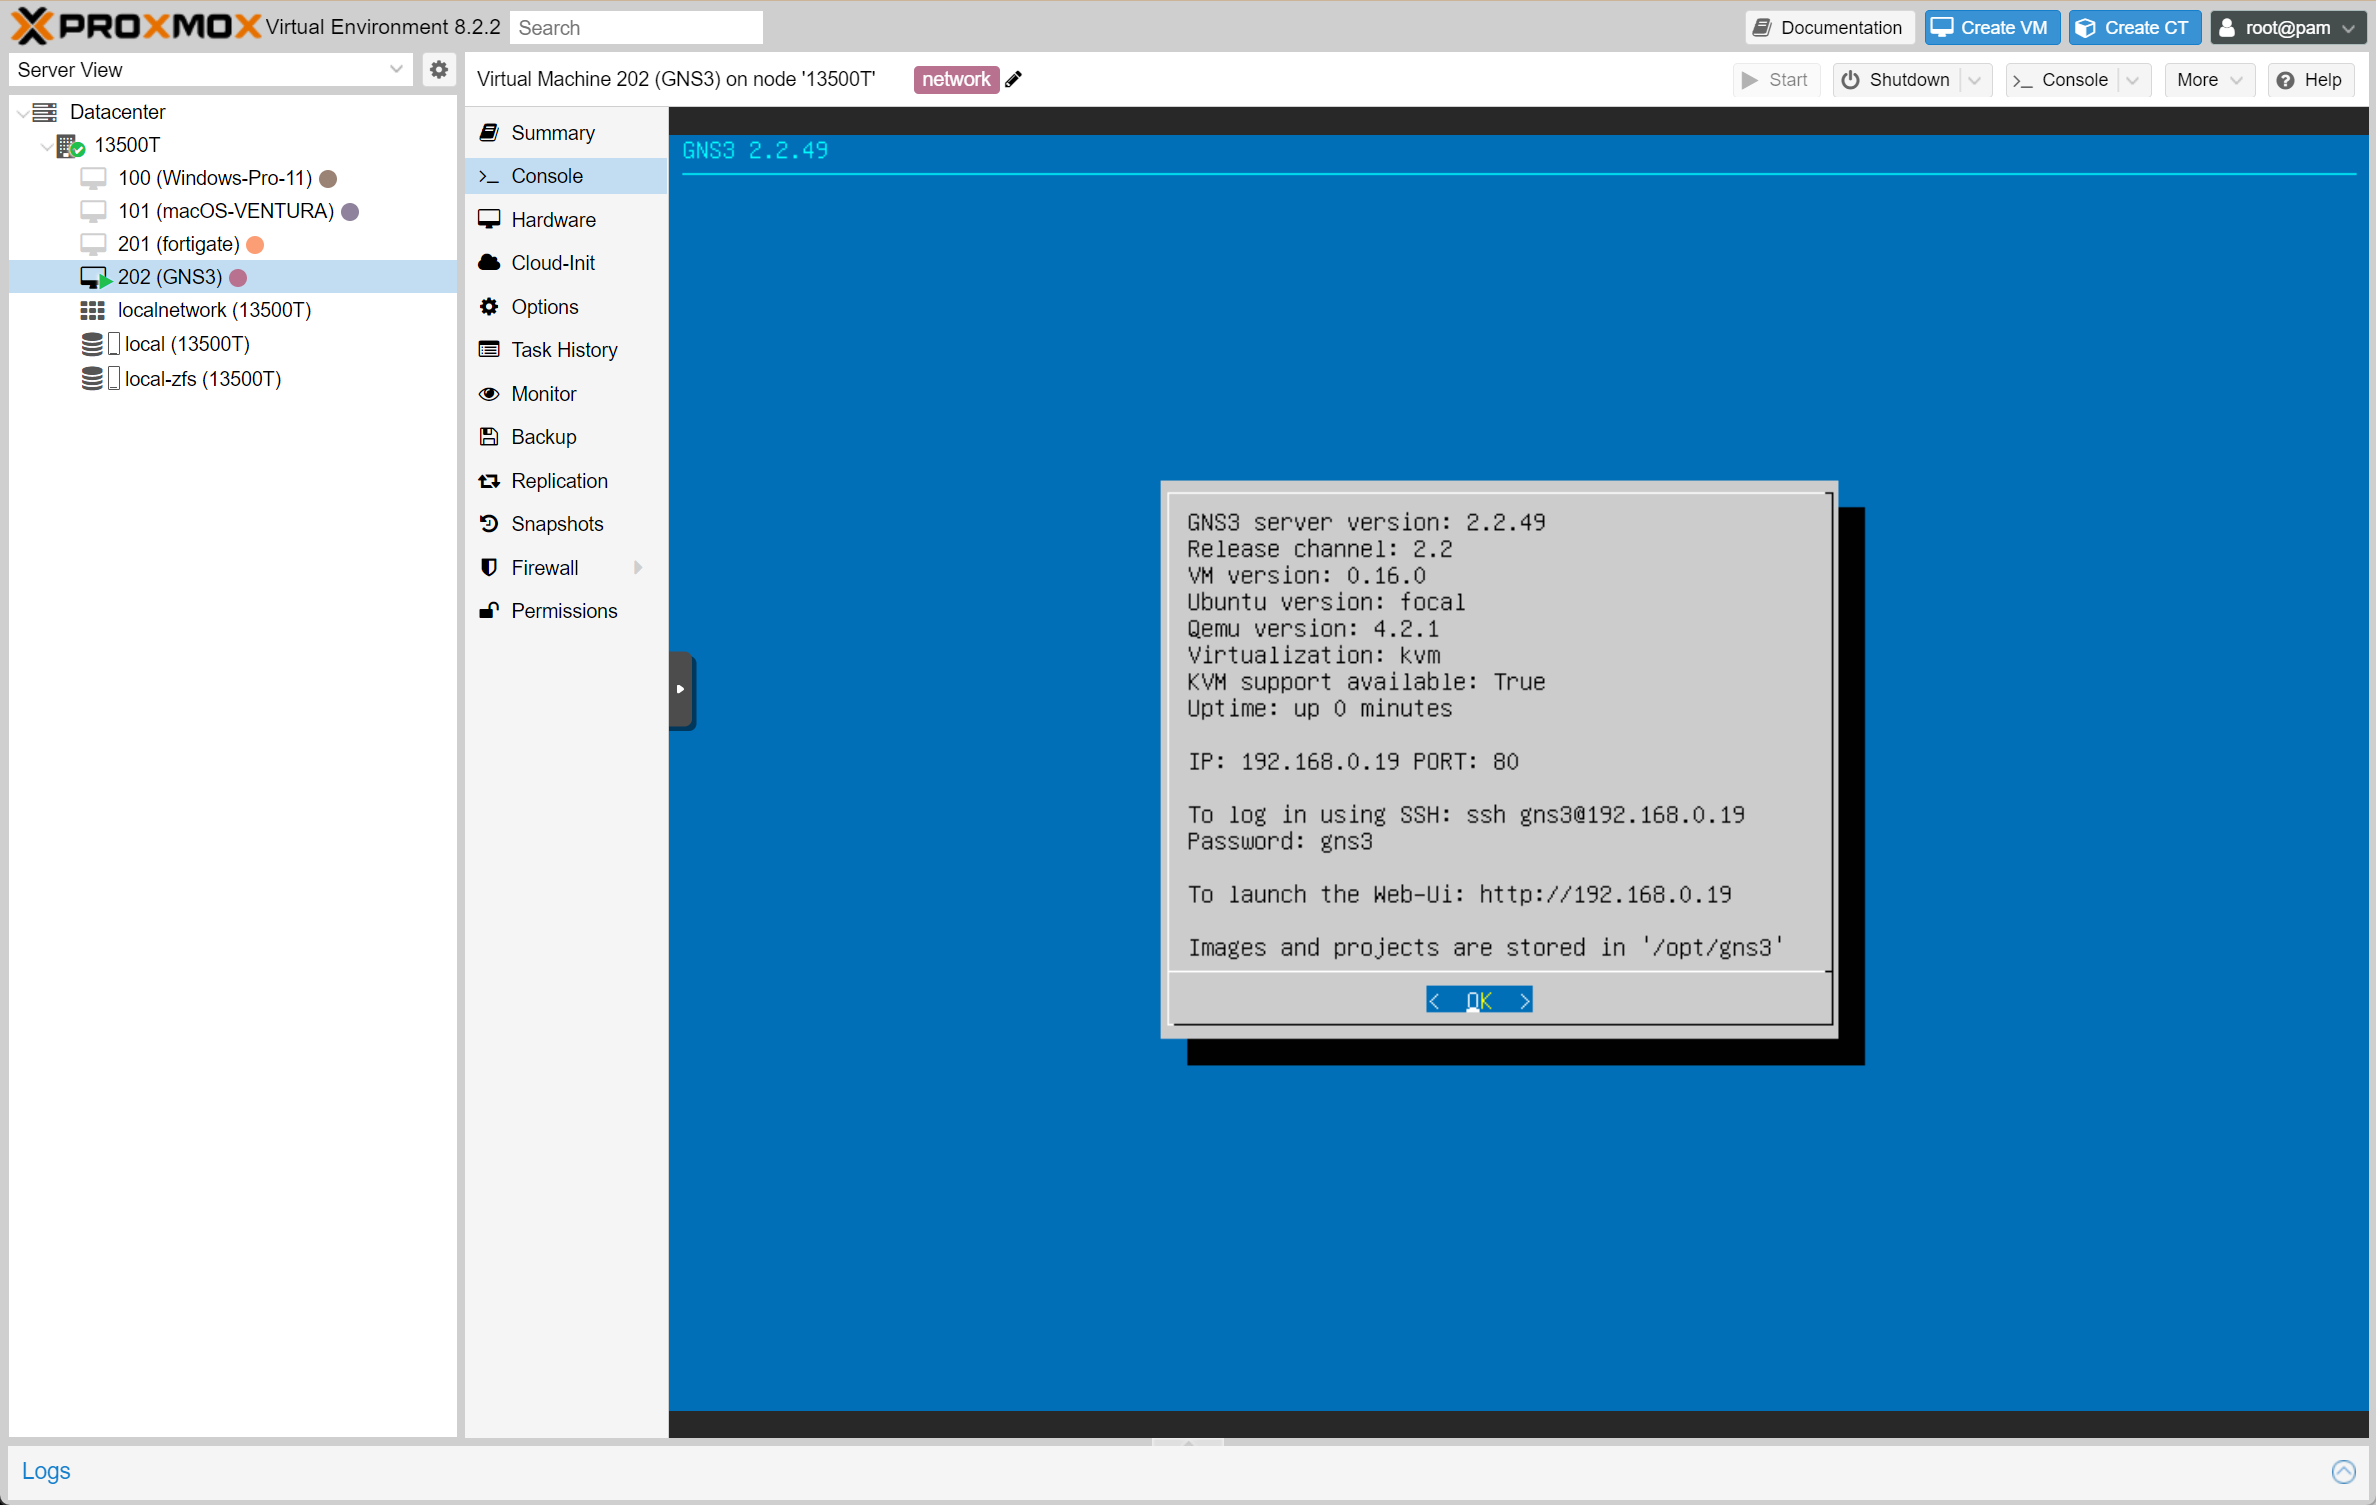2376x1505 pixels.
Task: Click the Create VM button
Action: click(1991, 27)
